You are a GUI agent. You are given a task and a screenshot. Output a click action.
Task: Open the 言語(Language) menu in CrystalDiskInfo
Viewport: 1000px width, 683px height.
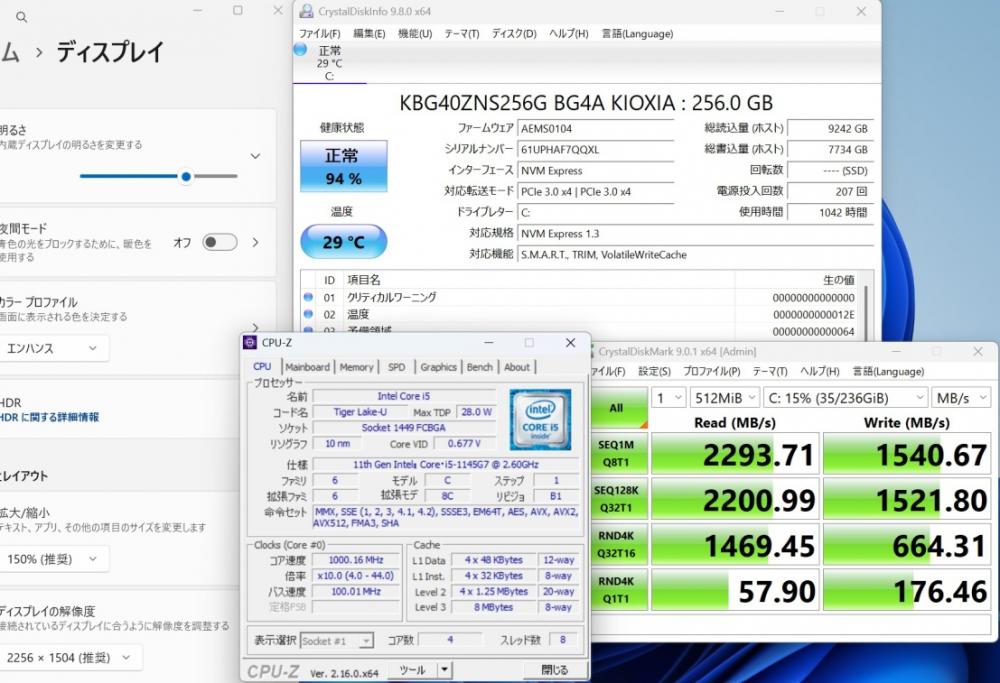point(637,33)
